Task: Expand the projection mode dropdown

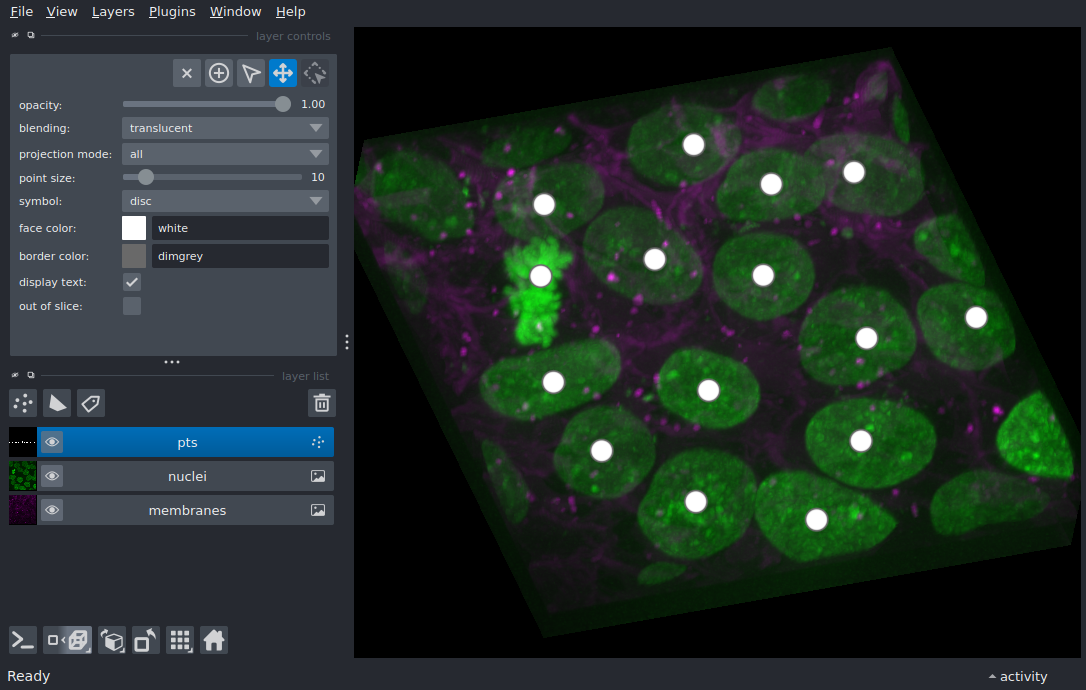Action: click(225, 154)
